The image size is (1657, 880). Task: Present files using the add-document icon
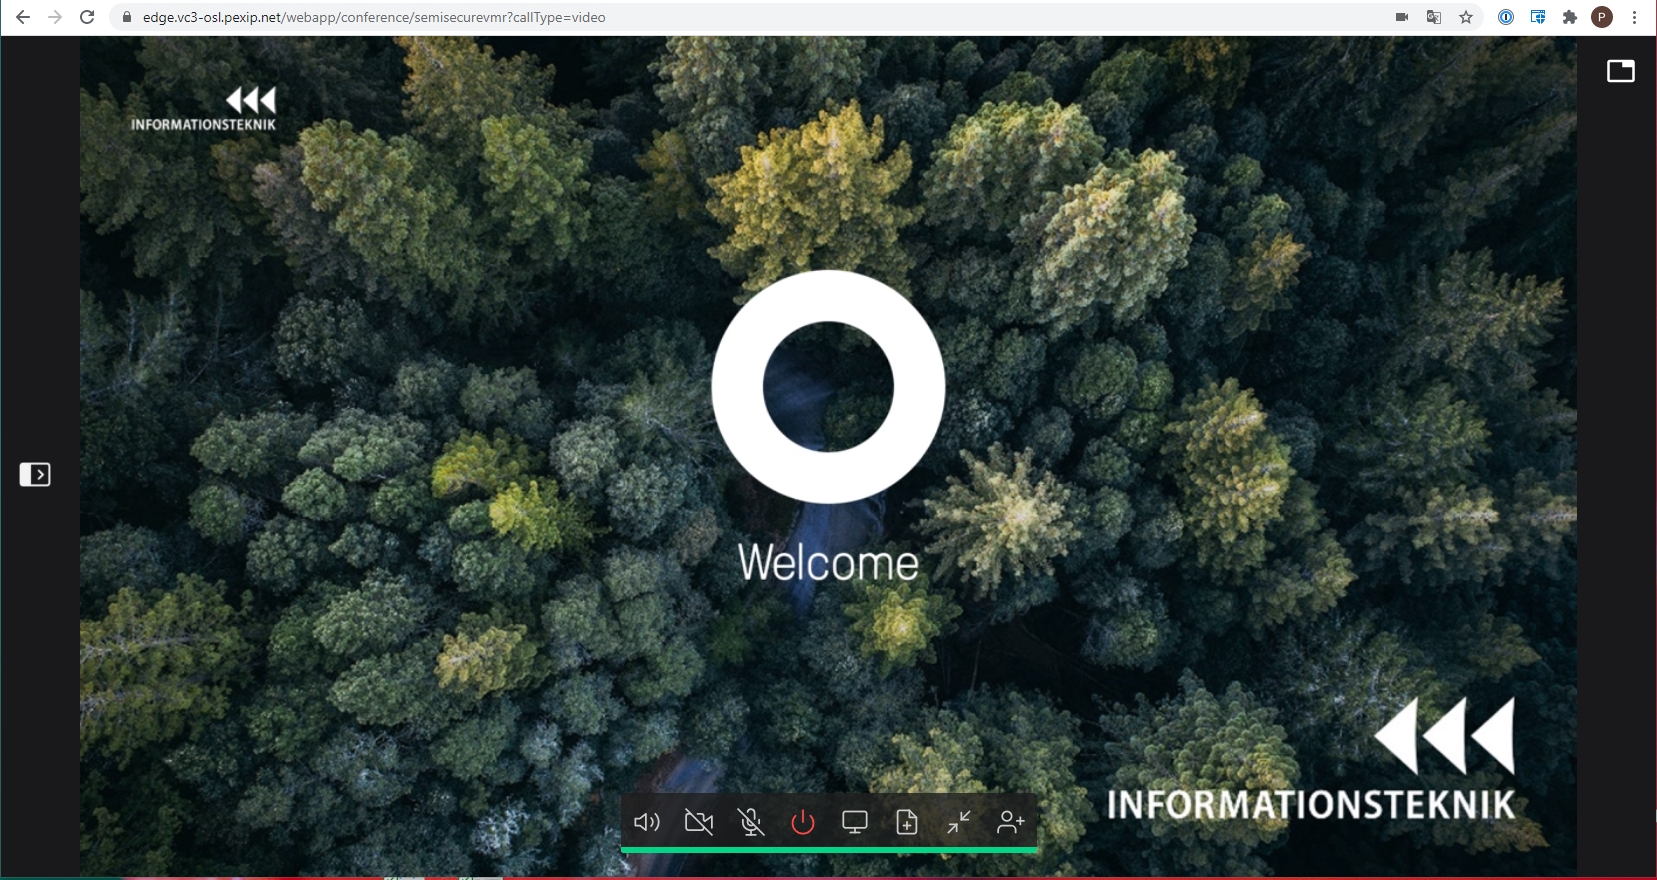(907, 822)
